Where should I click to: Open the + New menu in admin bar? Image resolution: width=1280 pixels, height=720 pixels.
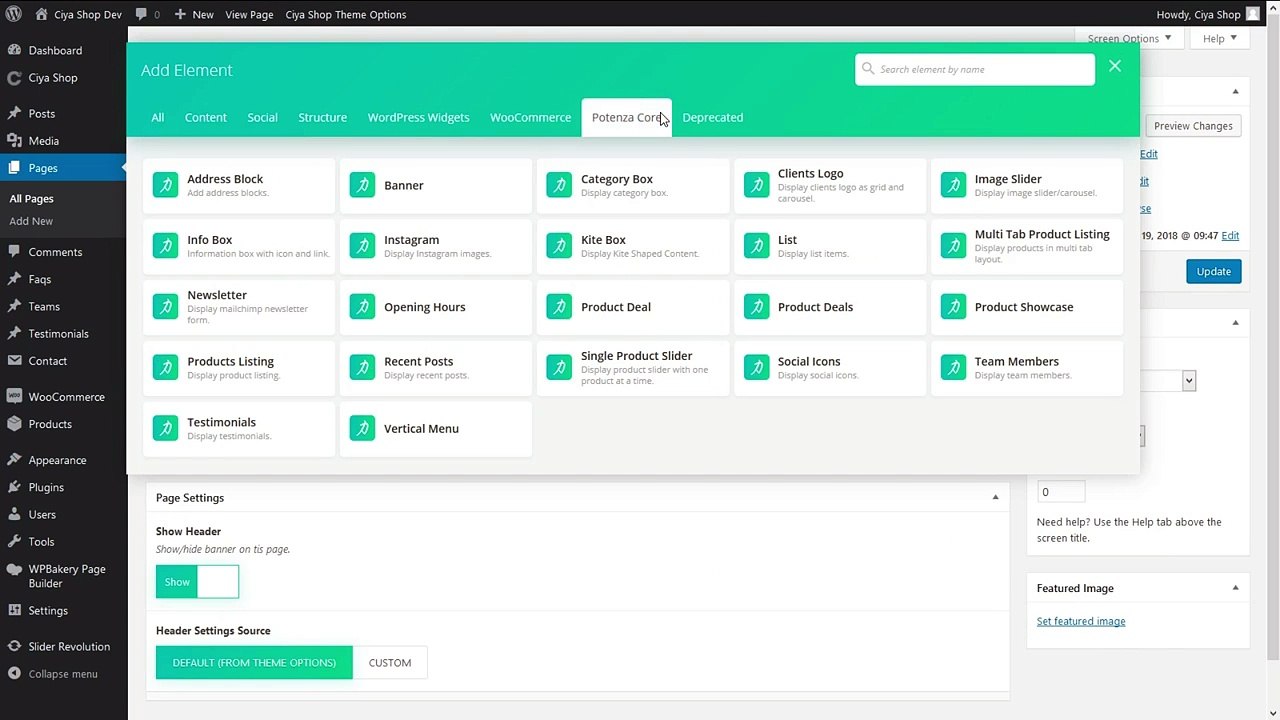tap(194, 14)
